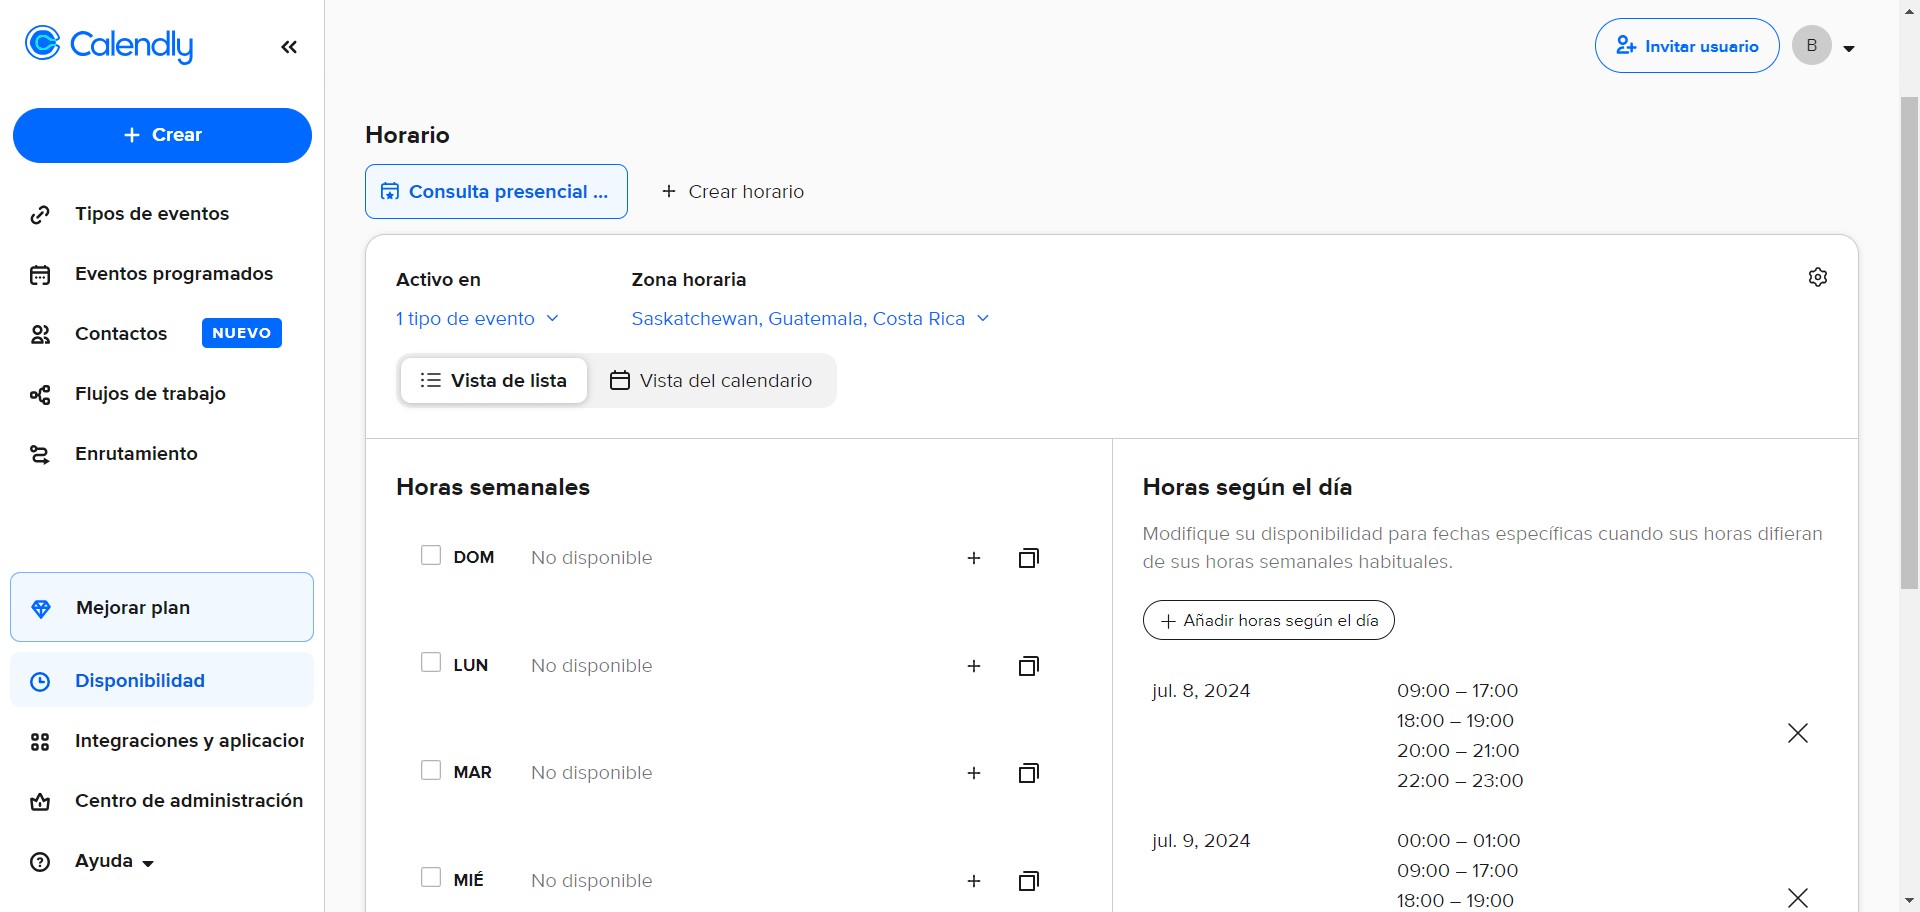1920x912 pixels.
Task: Check the LUN availability checkbox
Action: [431, 662]
